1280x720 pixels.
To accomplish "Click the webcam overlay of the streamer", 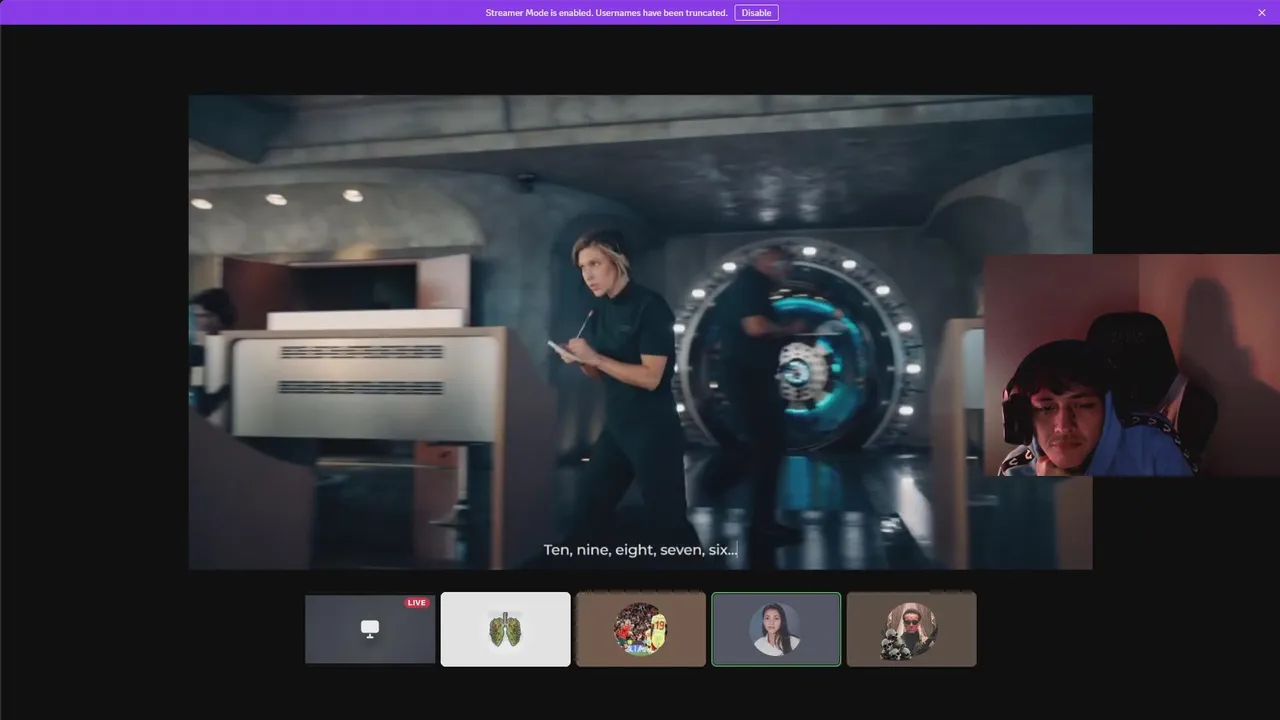I will coord(1132,365).
